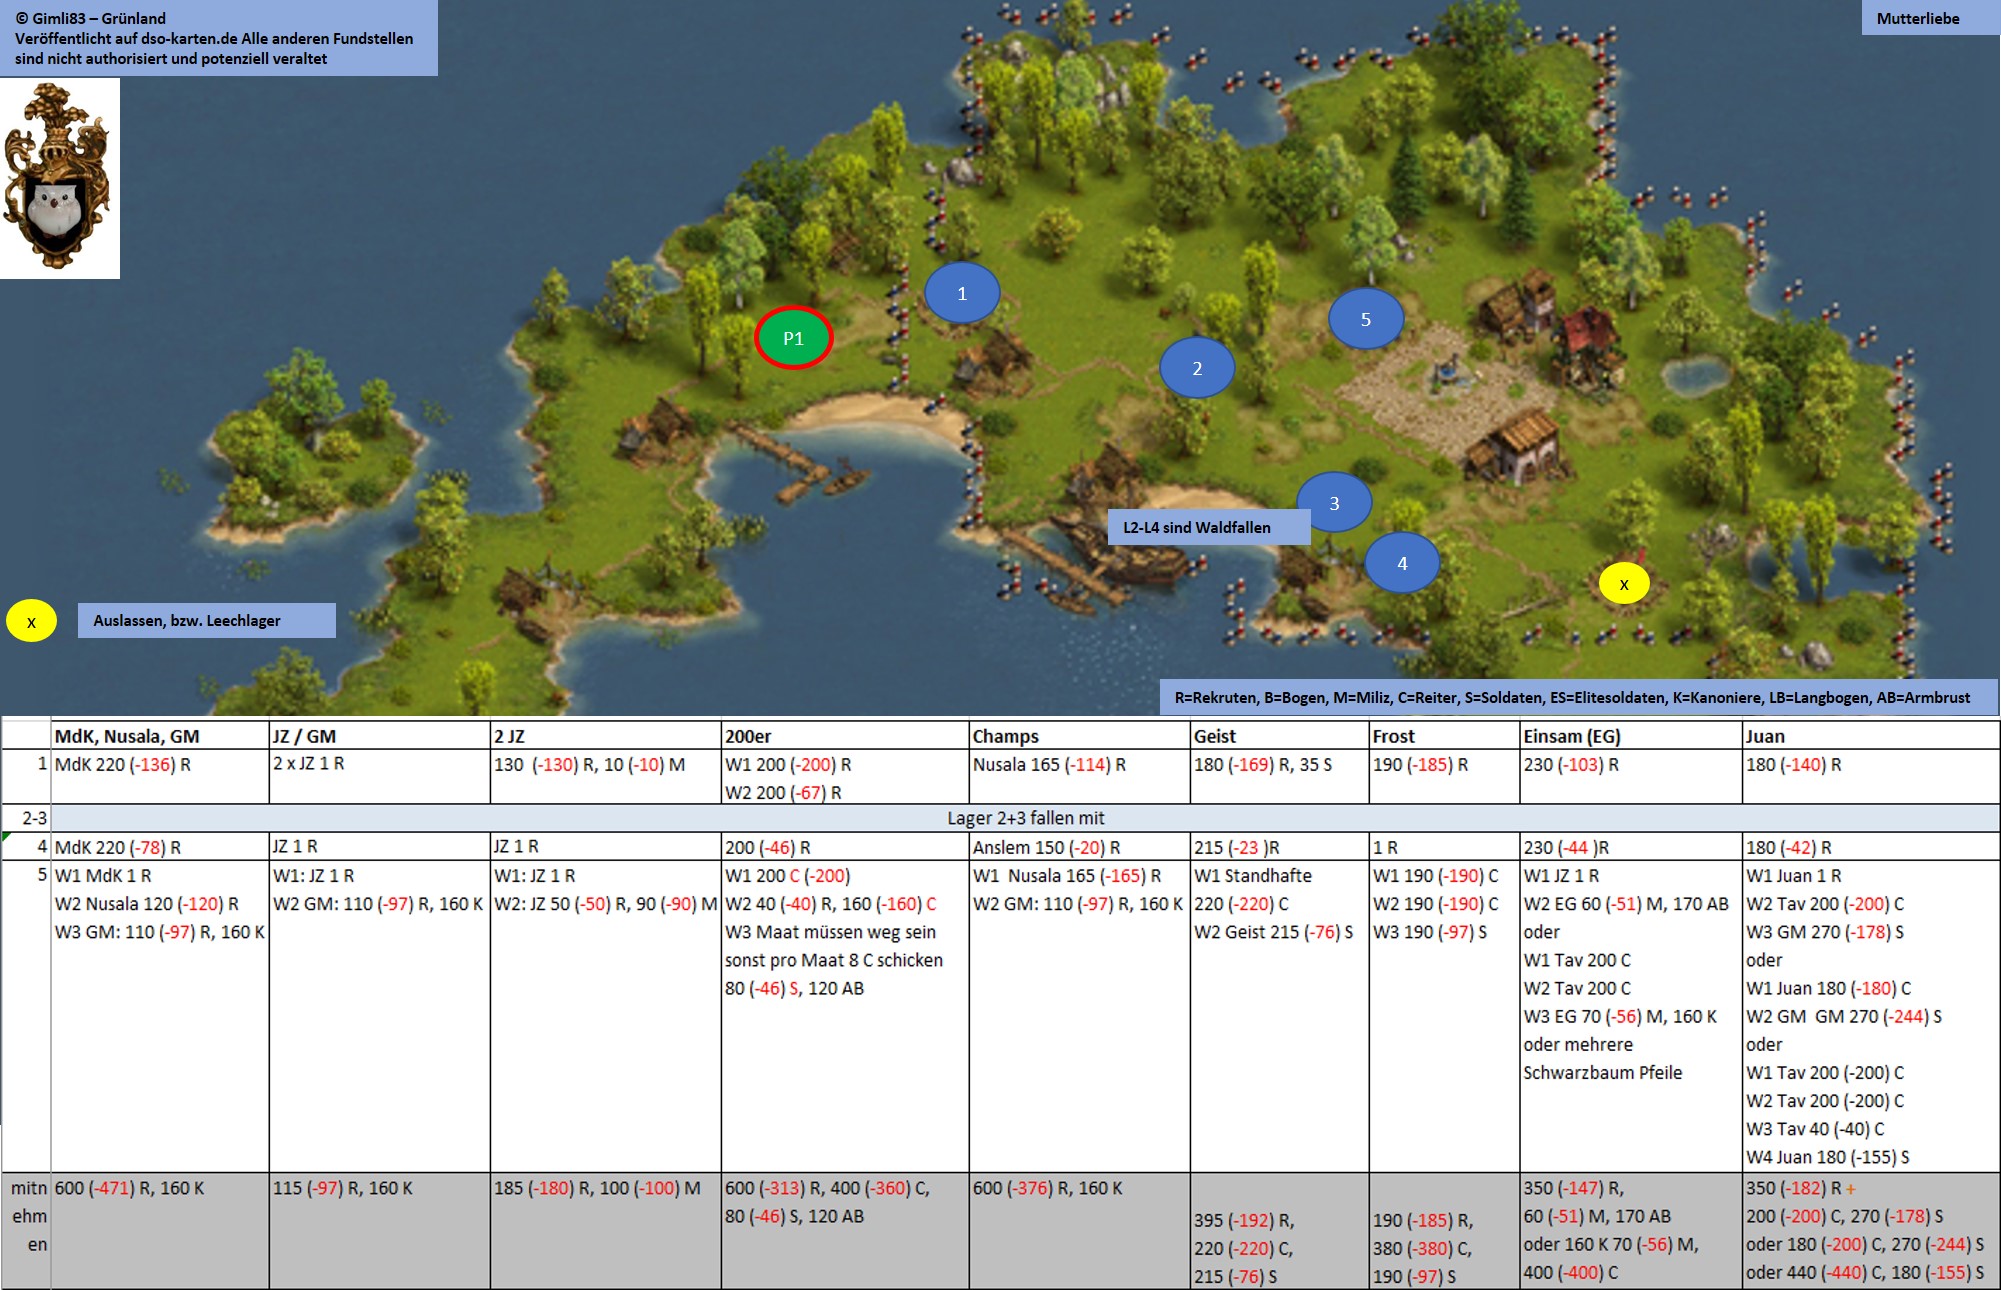Click blue camp marker 4
2001x1290 pixels.
(1402, 563)
